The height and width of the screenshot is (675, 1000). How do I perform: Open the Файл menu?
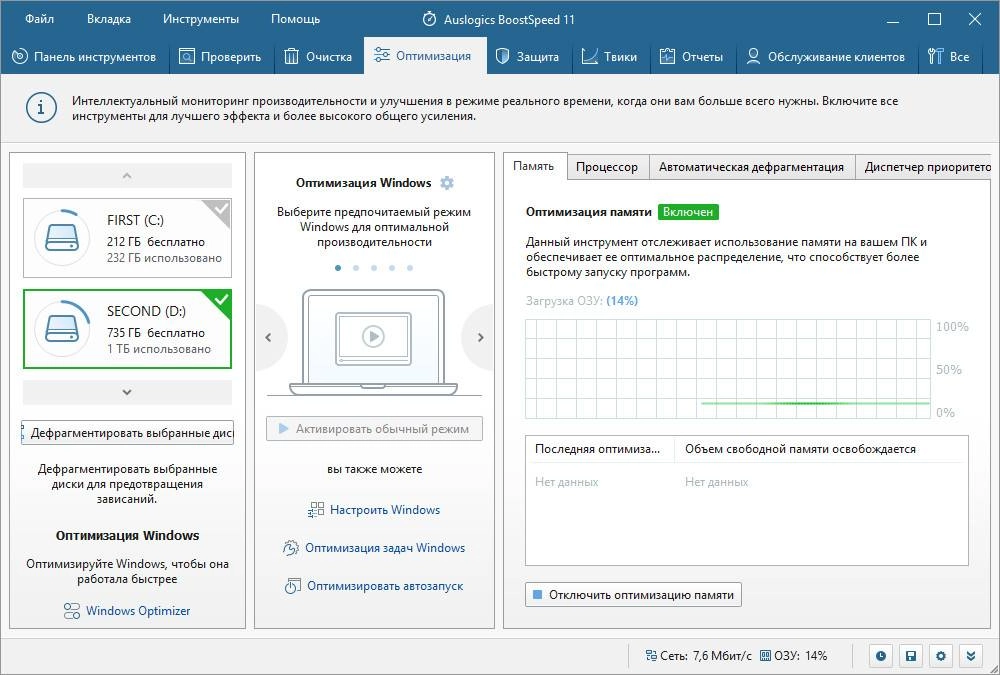pos(40,19)
